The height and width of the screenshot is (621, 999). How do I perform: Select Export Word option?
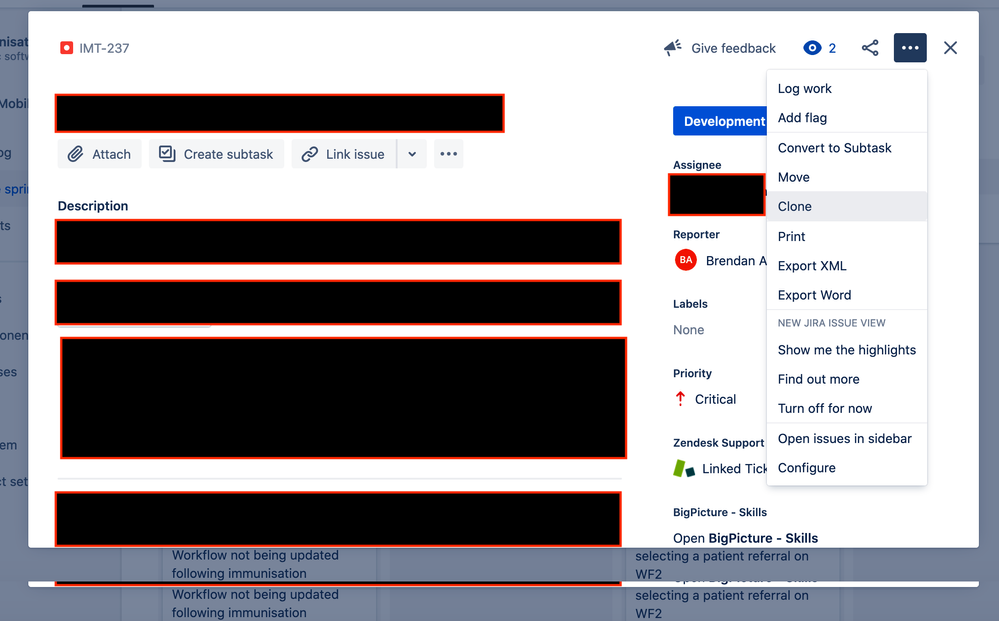point(847,295)
